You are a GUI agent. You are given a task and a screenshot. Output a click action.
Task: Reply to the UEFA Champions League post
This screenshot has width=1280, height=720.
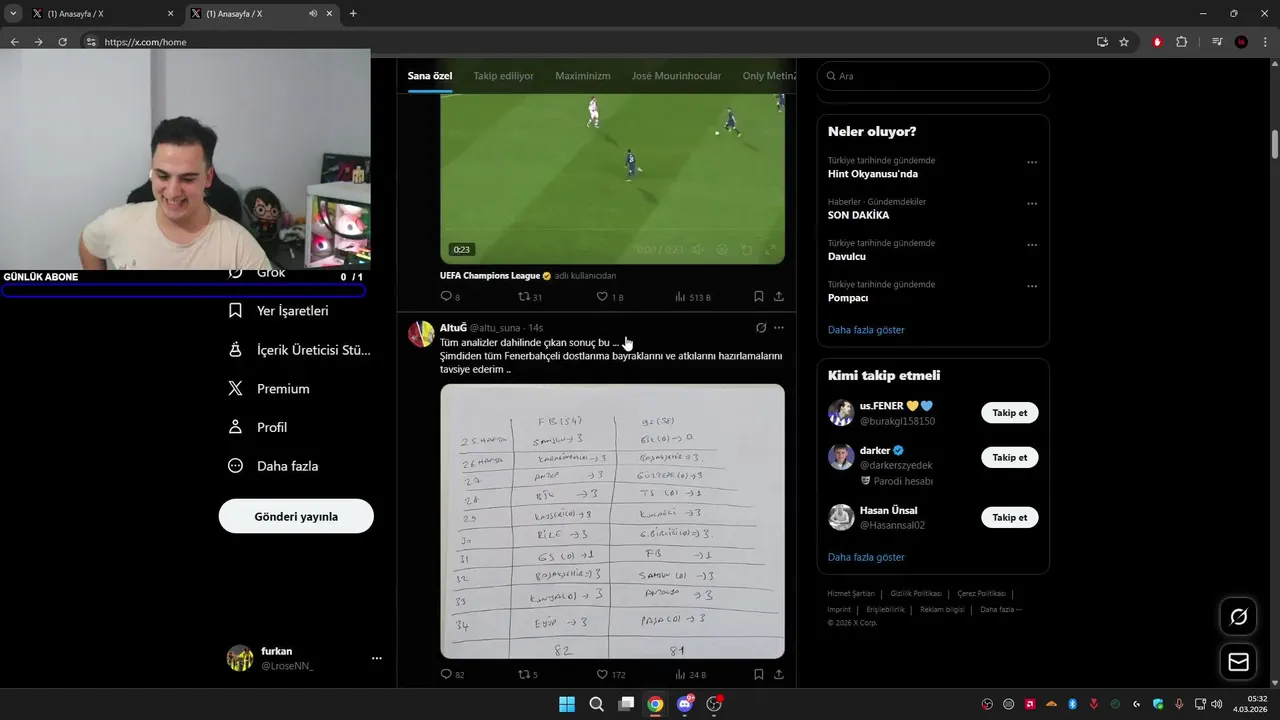click(x=450, y=297)
